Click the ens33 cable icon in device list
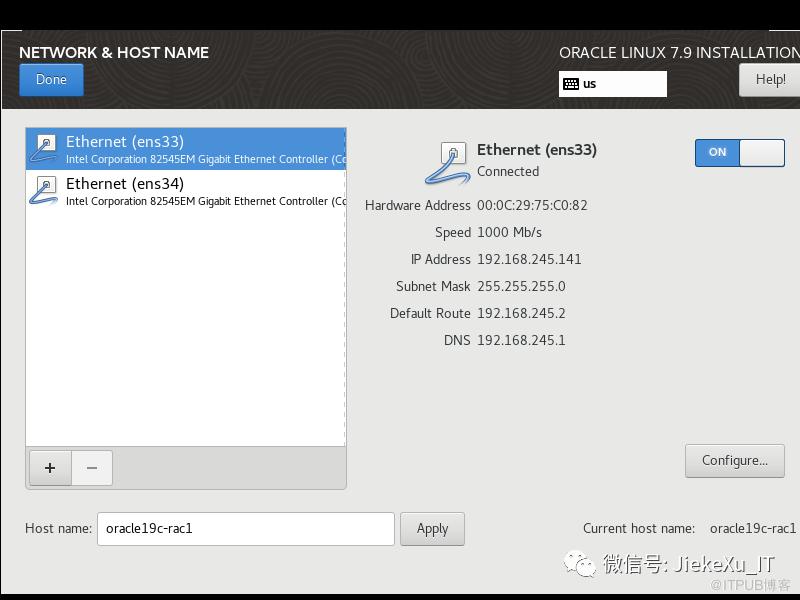Viewport: 800px width, 600px height. pyautogui.click(x=44, y=149)
